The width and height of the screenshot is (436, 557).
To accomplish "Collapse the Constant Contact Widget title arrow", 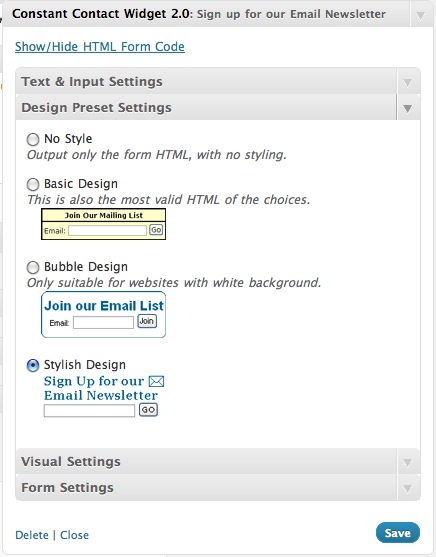I will (x=420, y=16).
